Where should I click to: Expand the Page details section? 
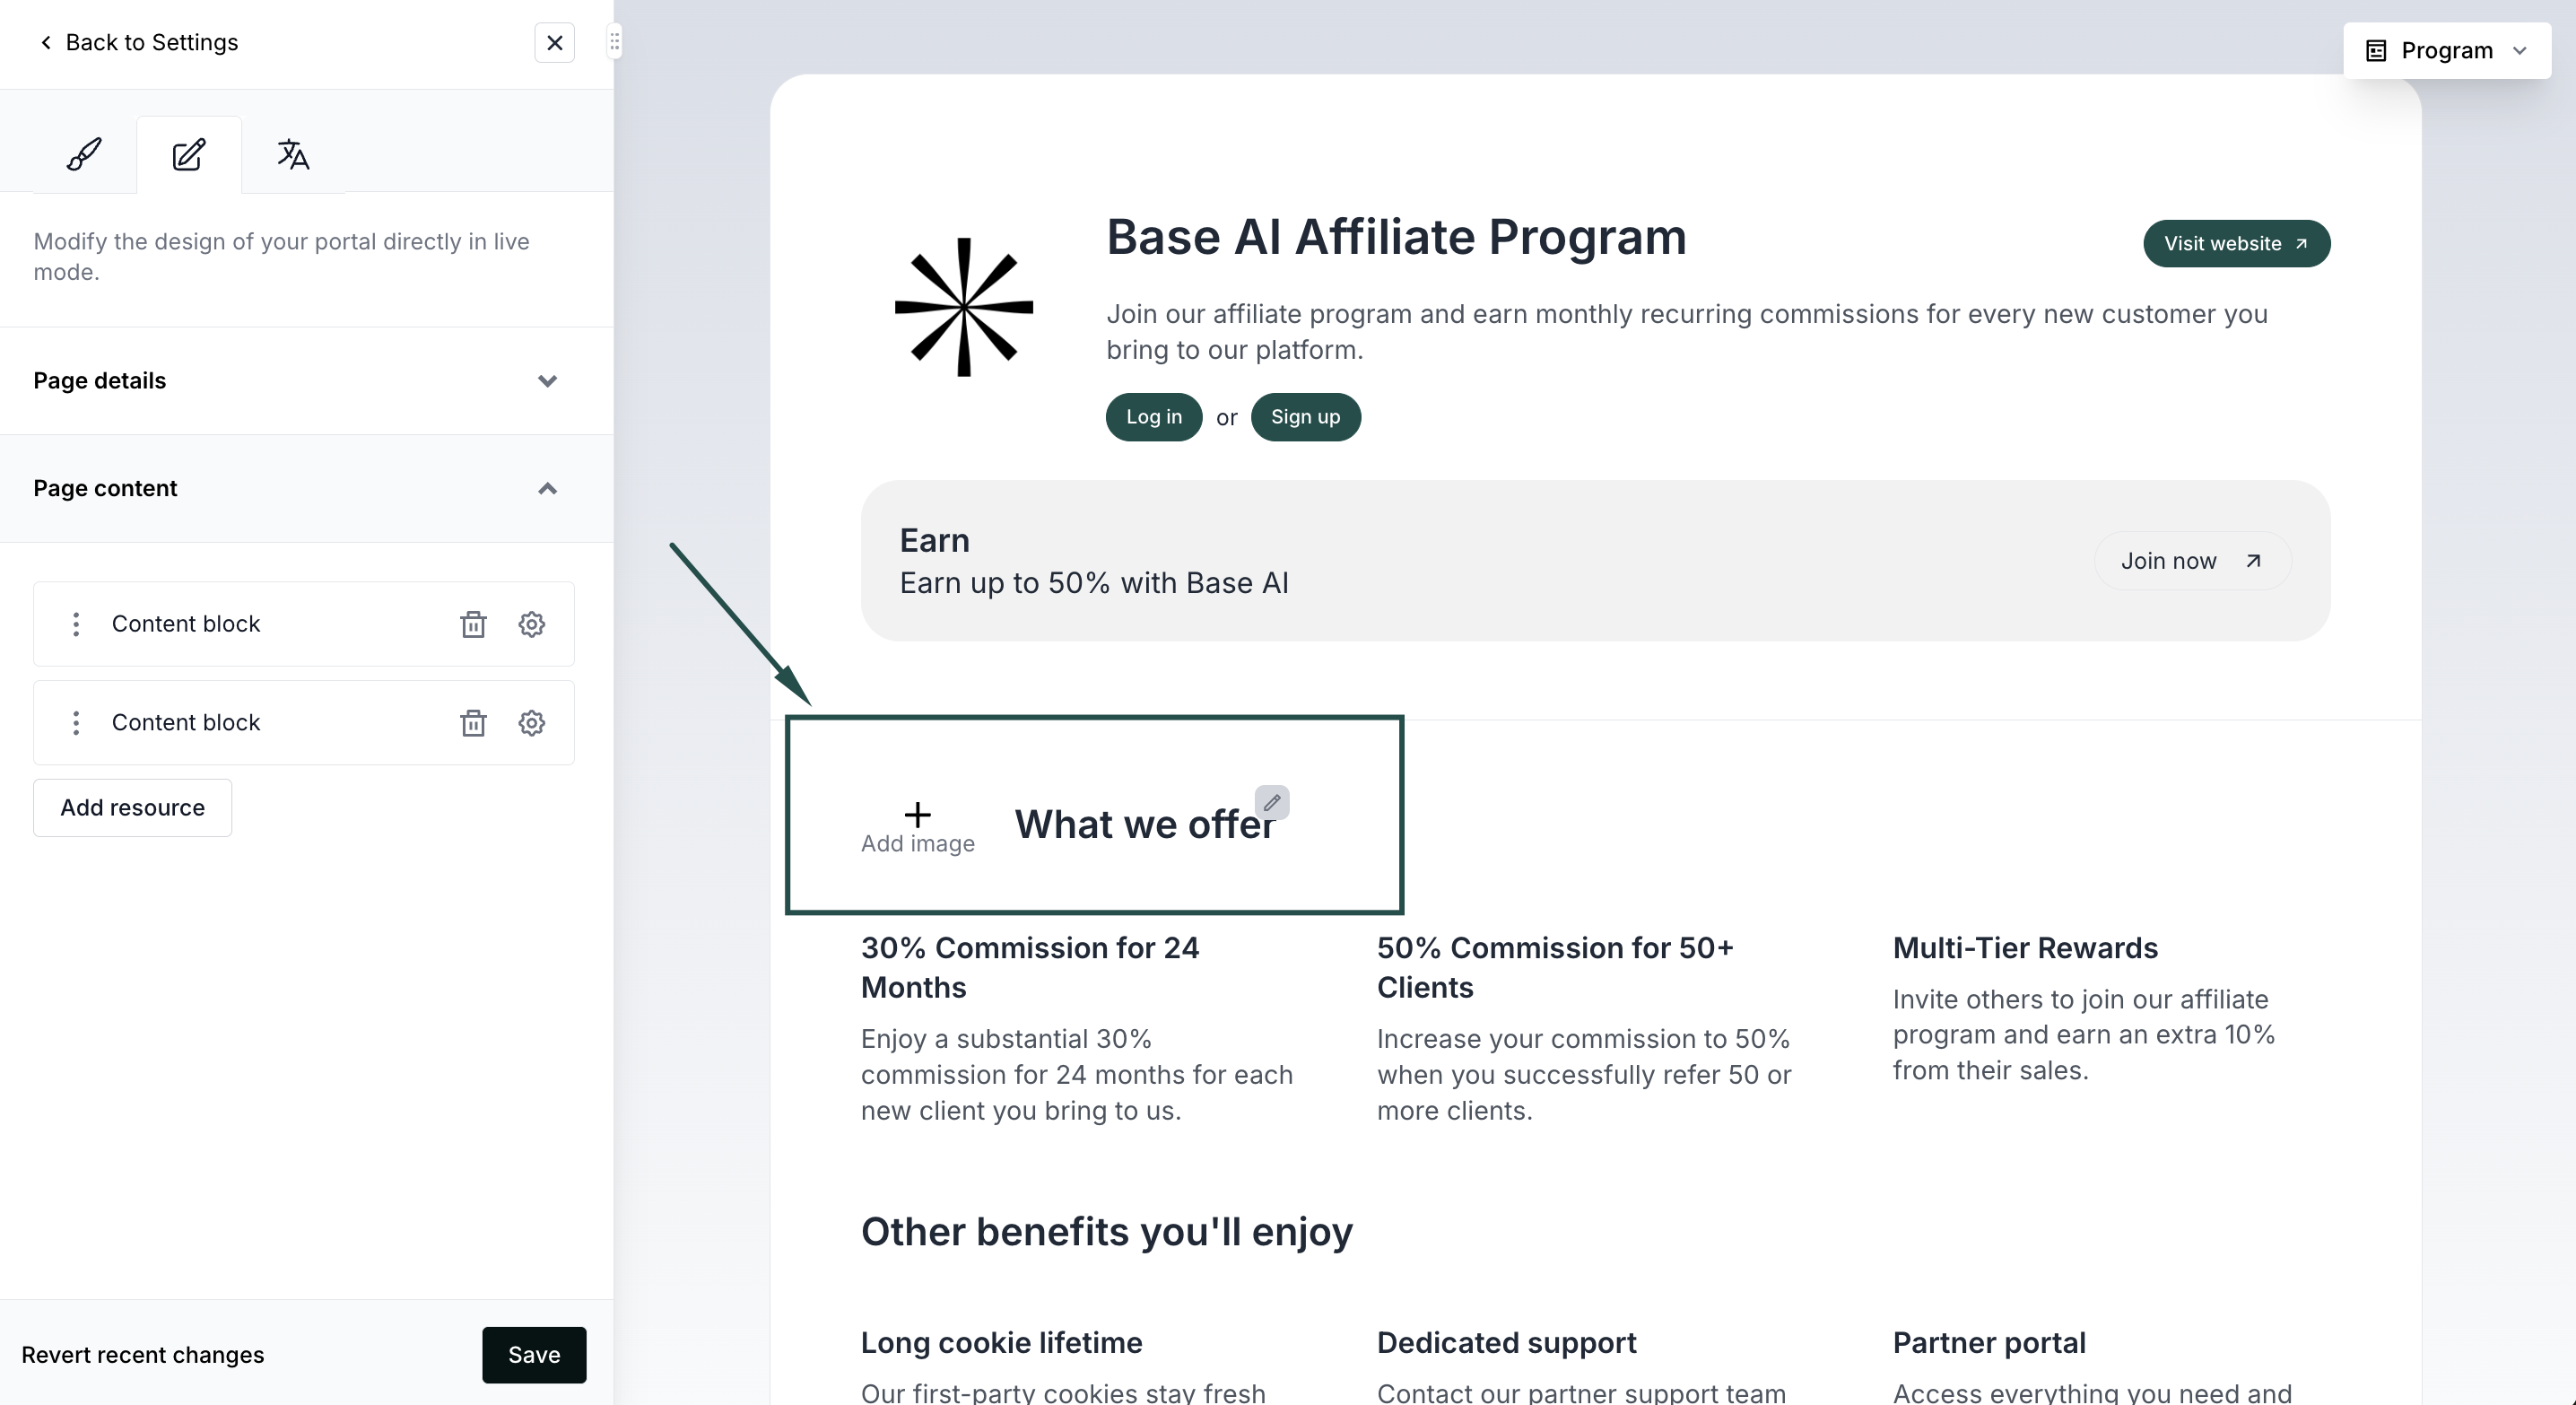[x=304, y=381]
